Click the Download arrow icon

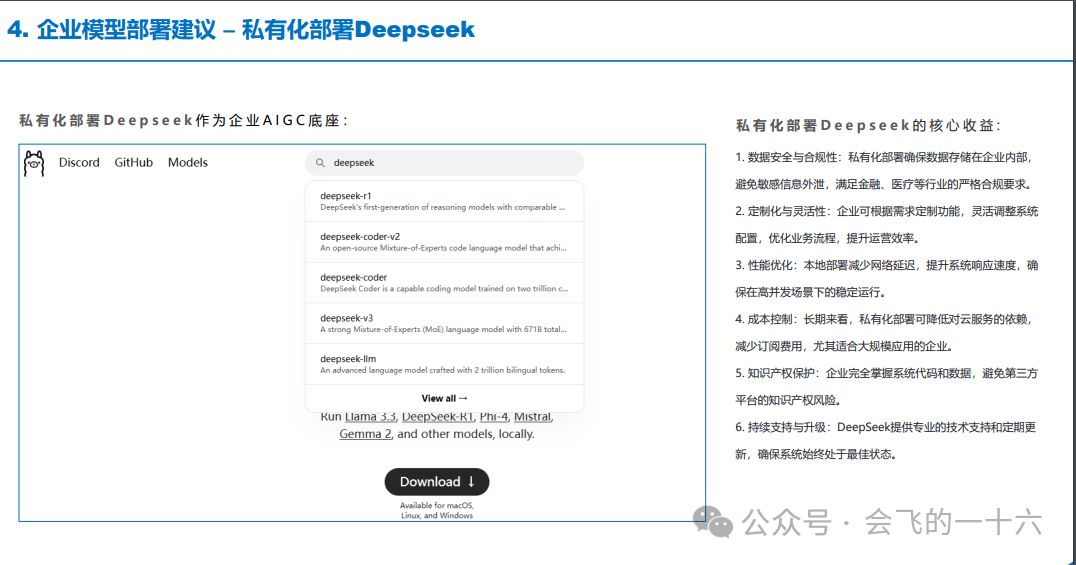471,482
